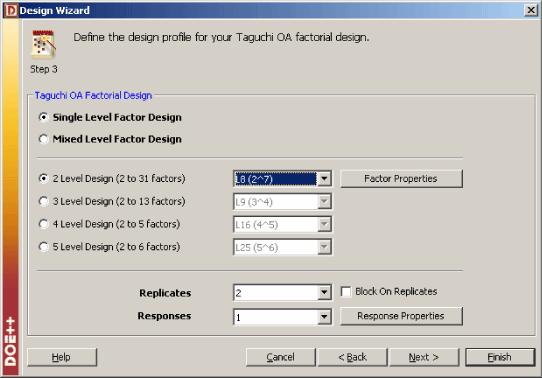This screenshot has width=542, height=378.
Task: Proceed with the Next button
Action: [424, 357]
